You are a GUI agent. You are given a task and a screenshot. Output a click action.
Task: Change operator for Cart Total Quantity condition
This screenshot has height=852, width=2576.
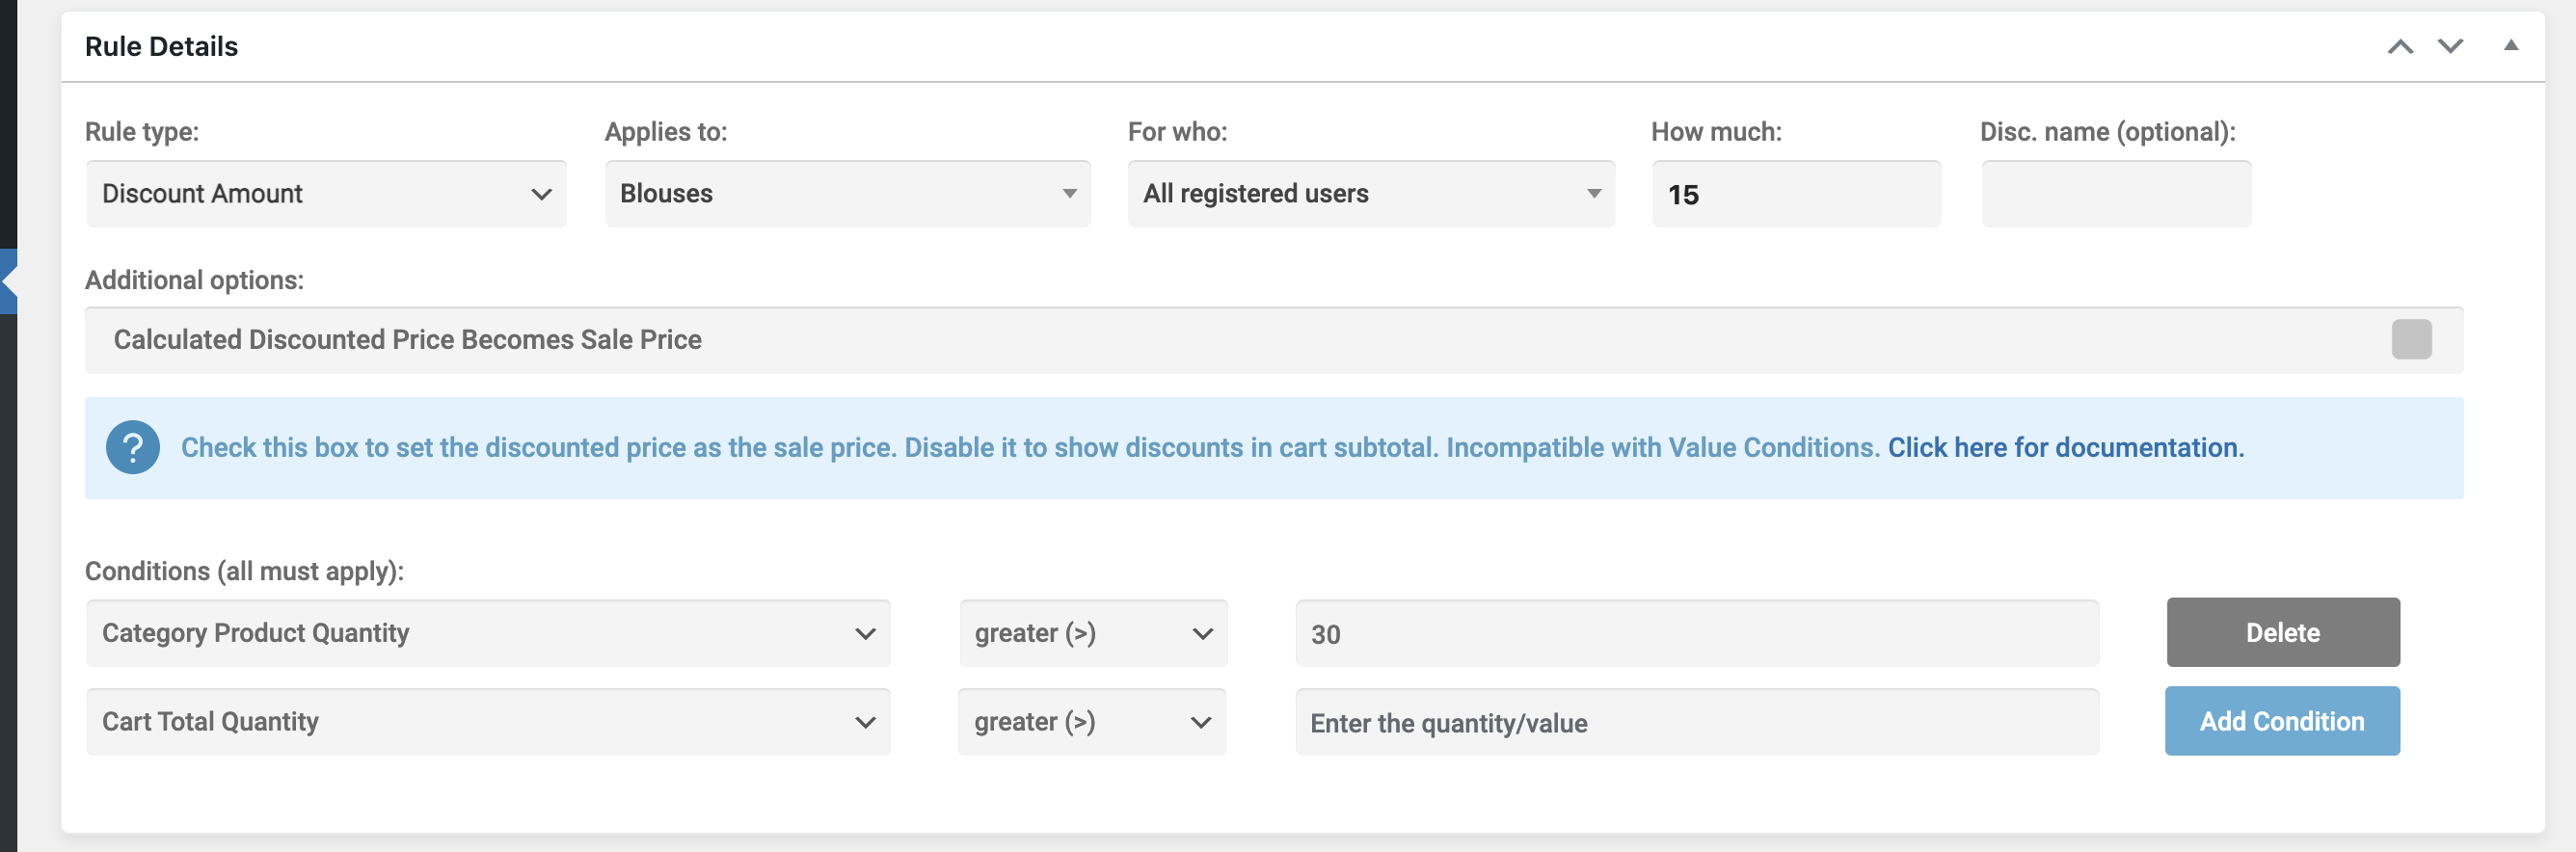click(x=1092, y=722)
